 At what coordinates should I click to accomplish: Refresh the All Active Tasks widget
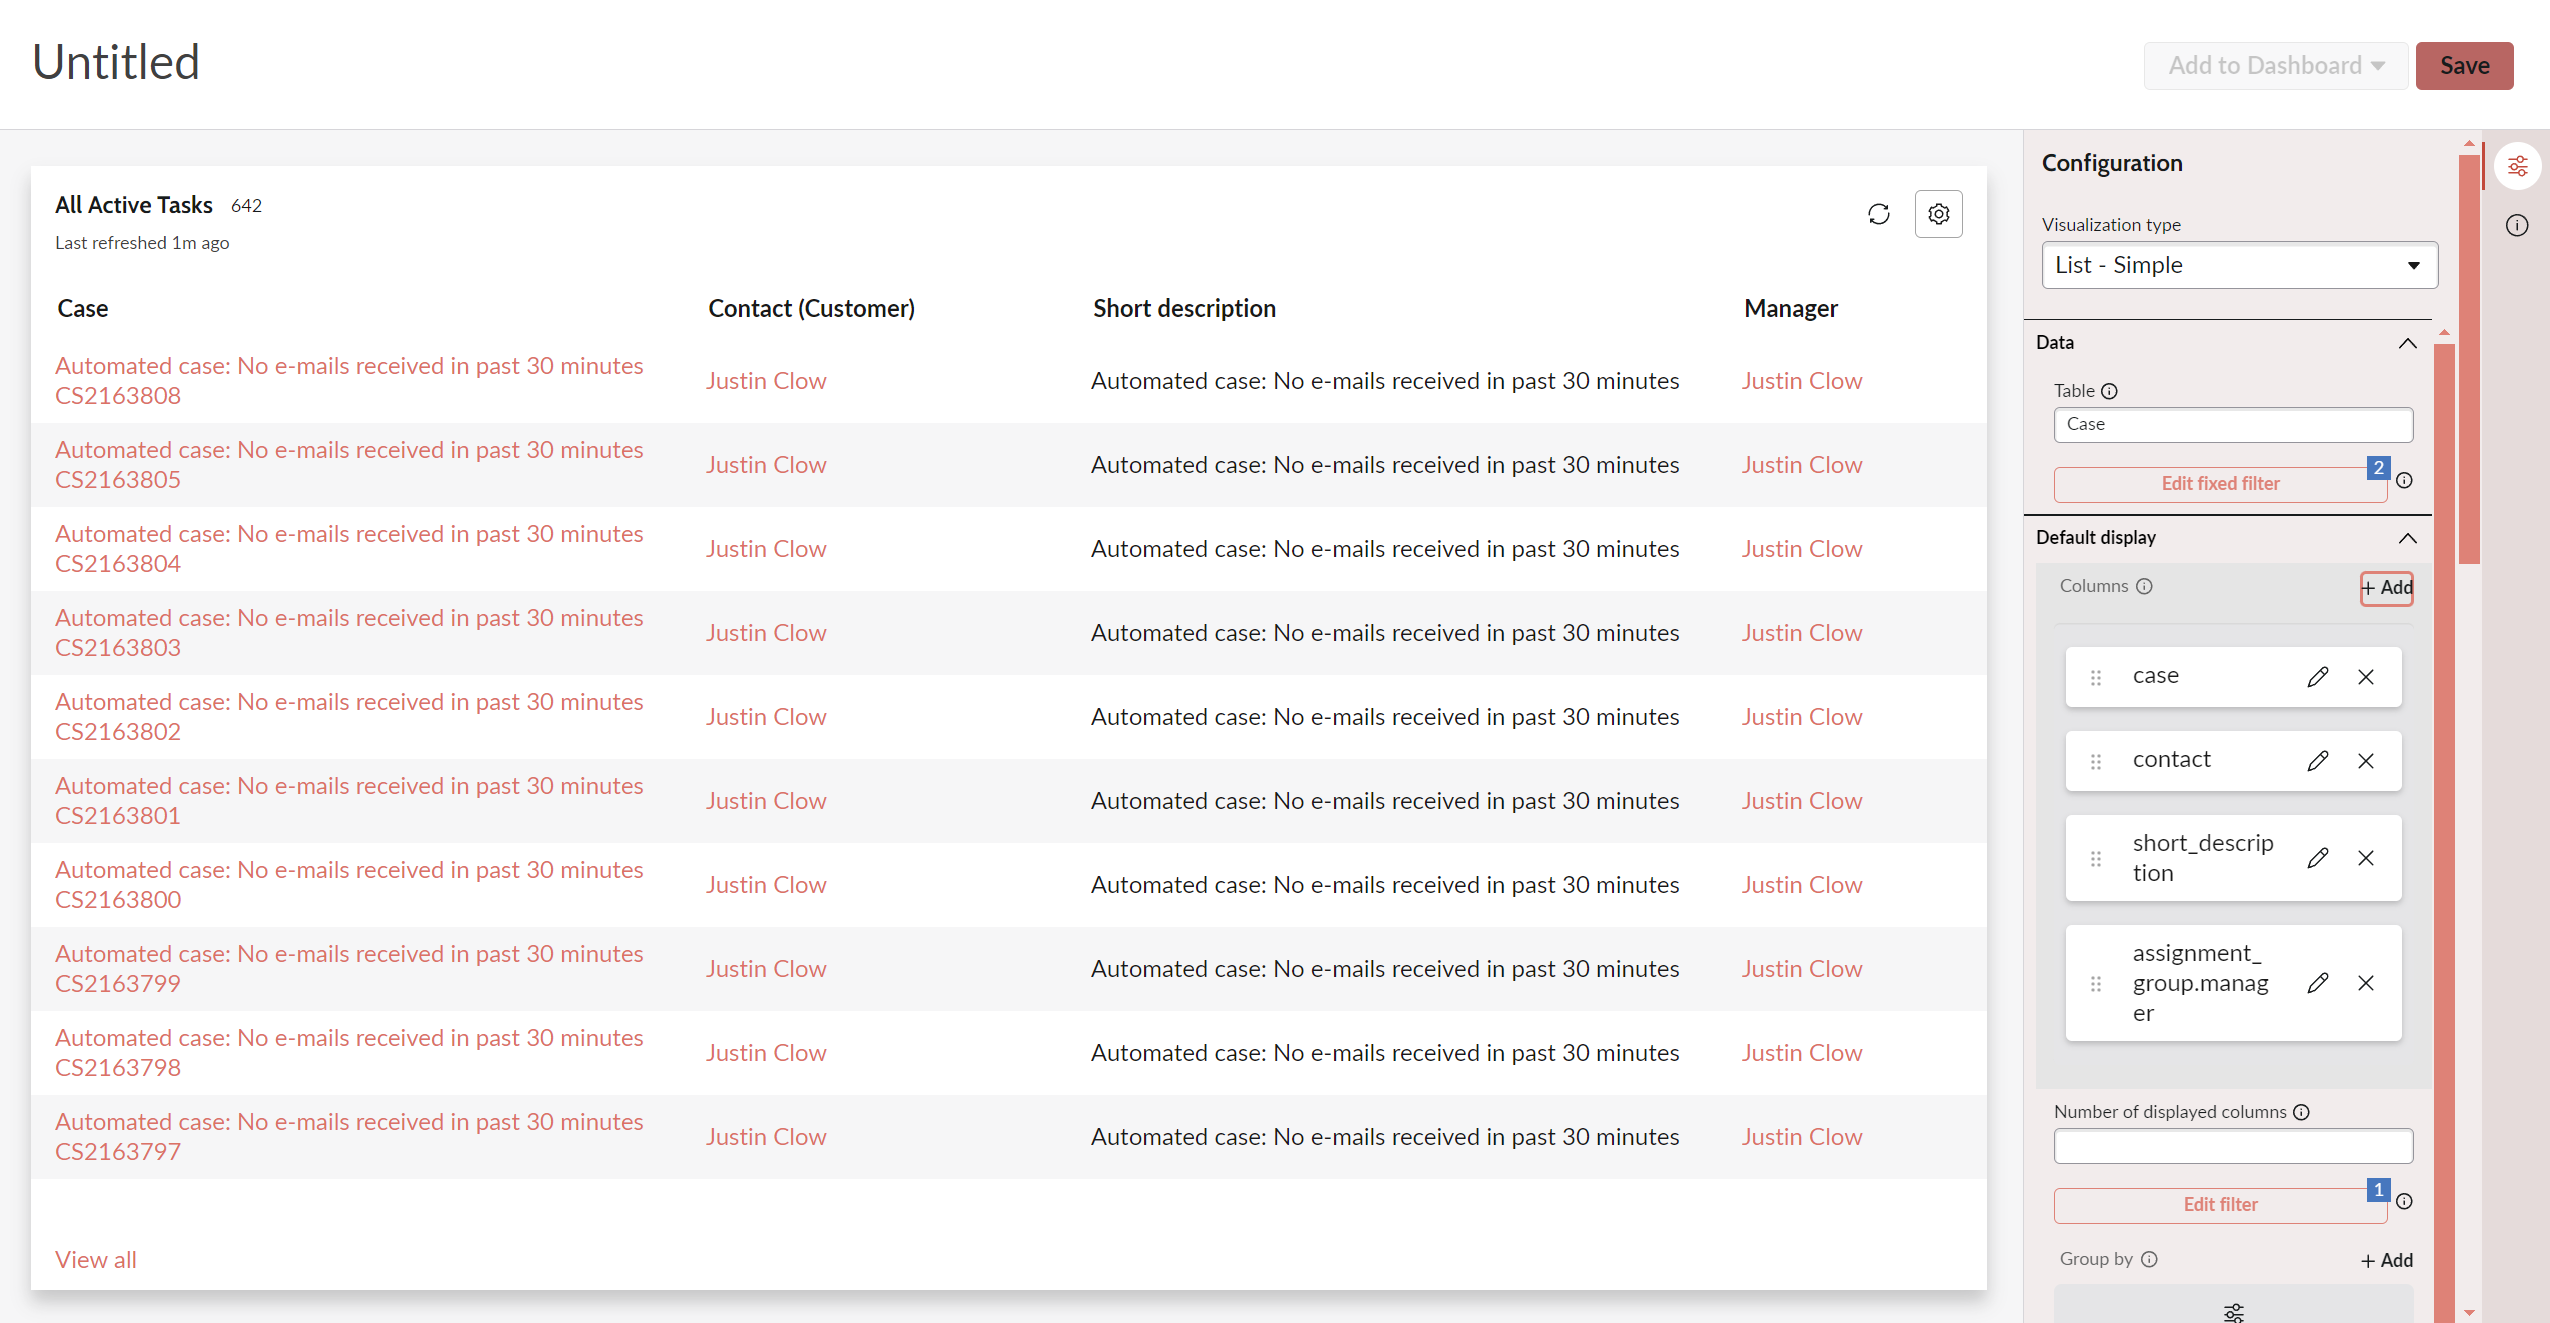[1879, 214]
